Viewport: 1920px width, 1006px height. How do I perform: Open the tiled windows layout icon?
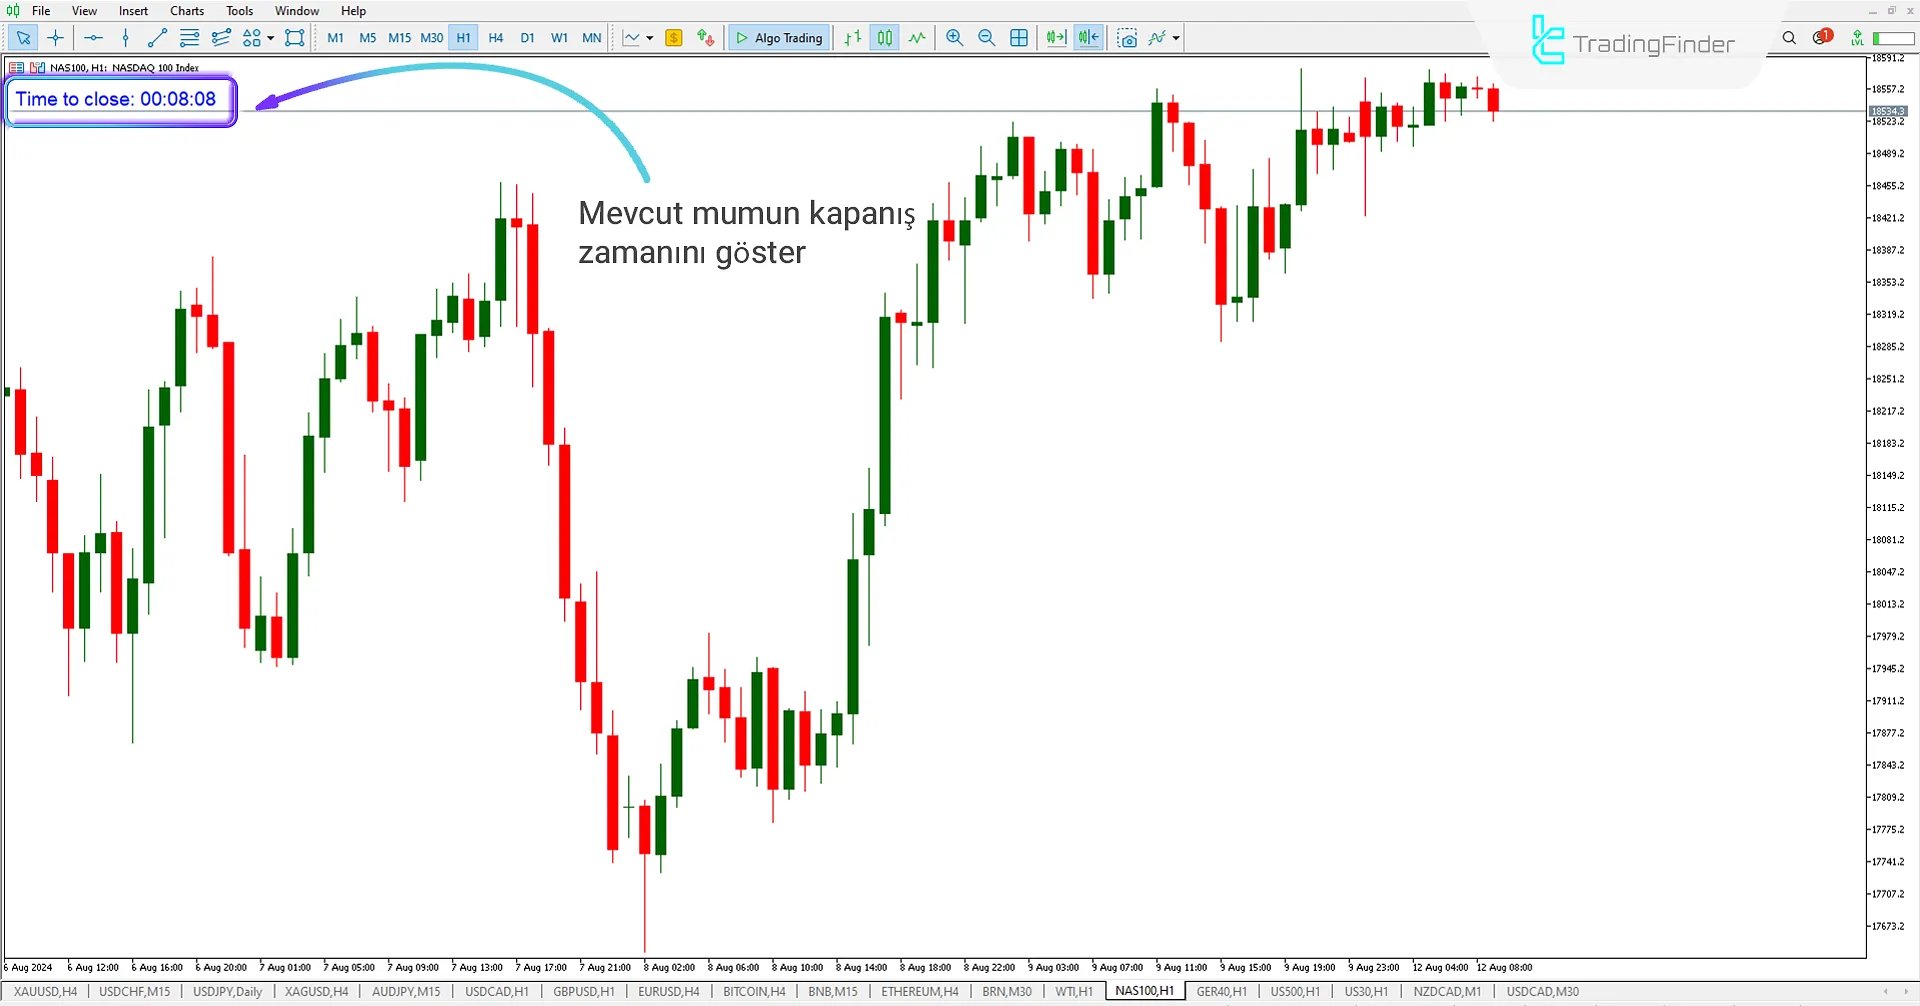1019,38
